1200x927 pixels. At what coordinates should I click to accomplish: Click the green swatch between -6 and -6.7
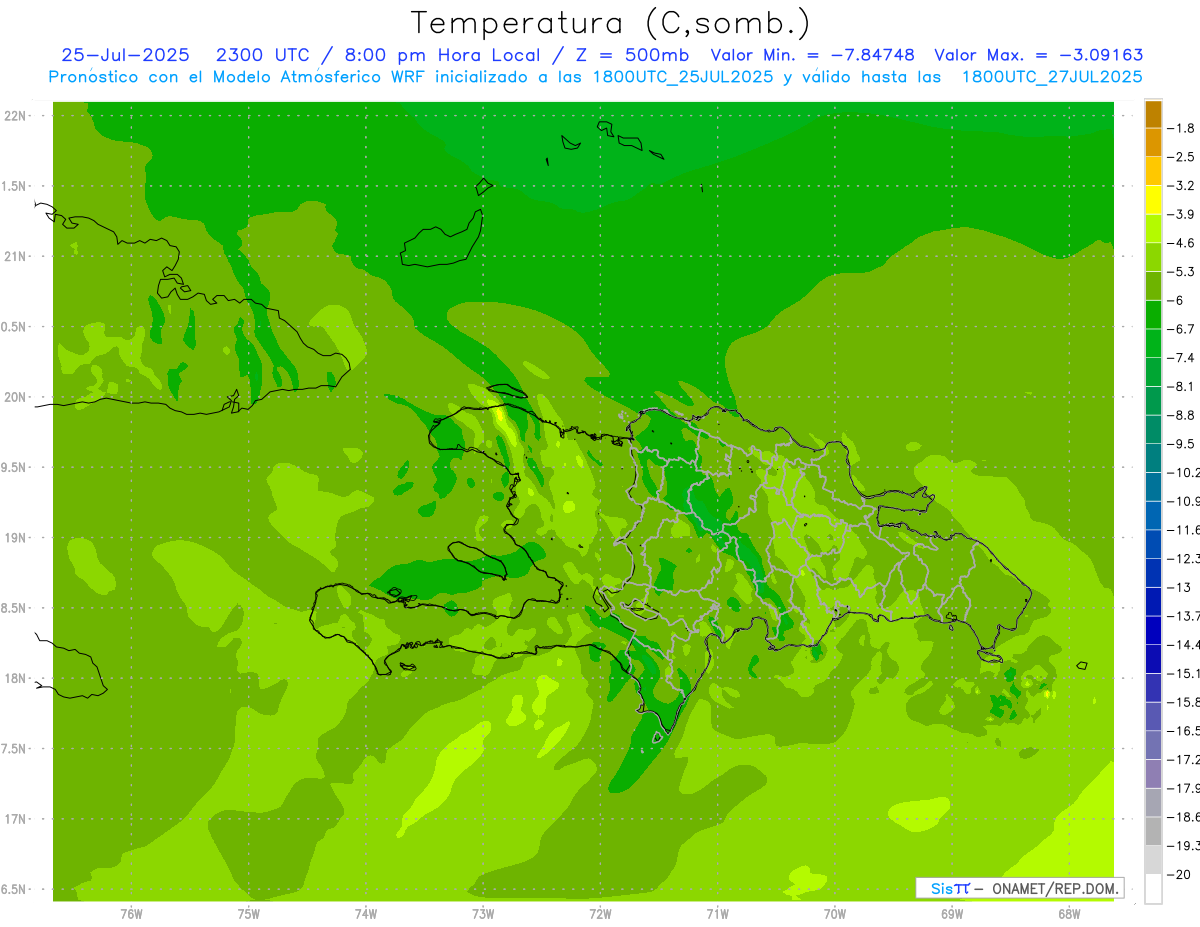pyautogui.click(x=1153, y=315)
